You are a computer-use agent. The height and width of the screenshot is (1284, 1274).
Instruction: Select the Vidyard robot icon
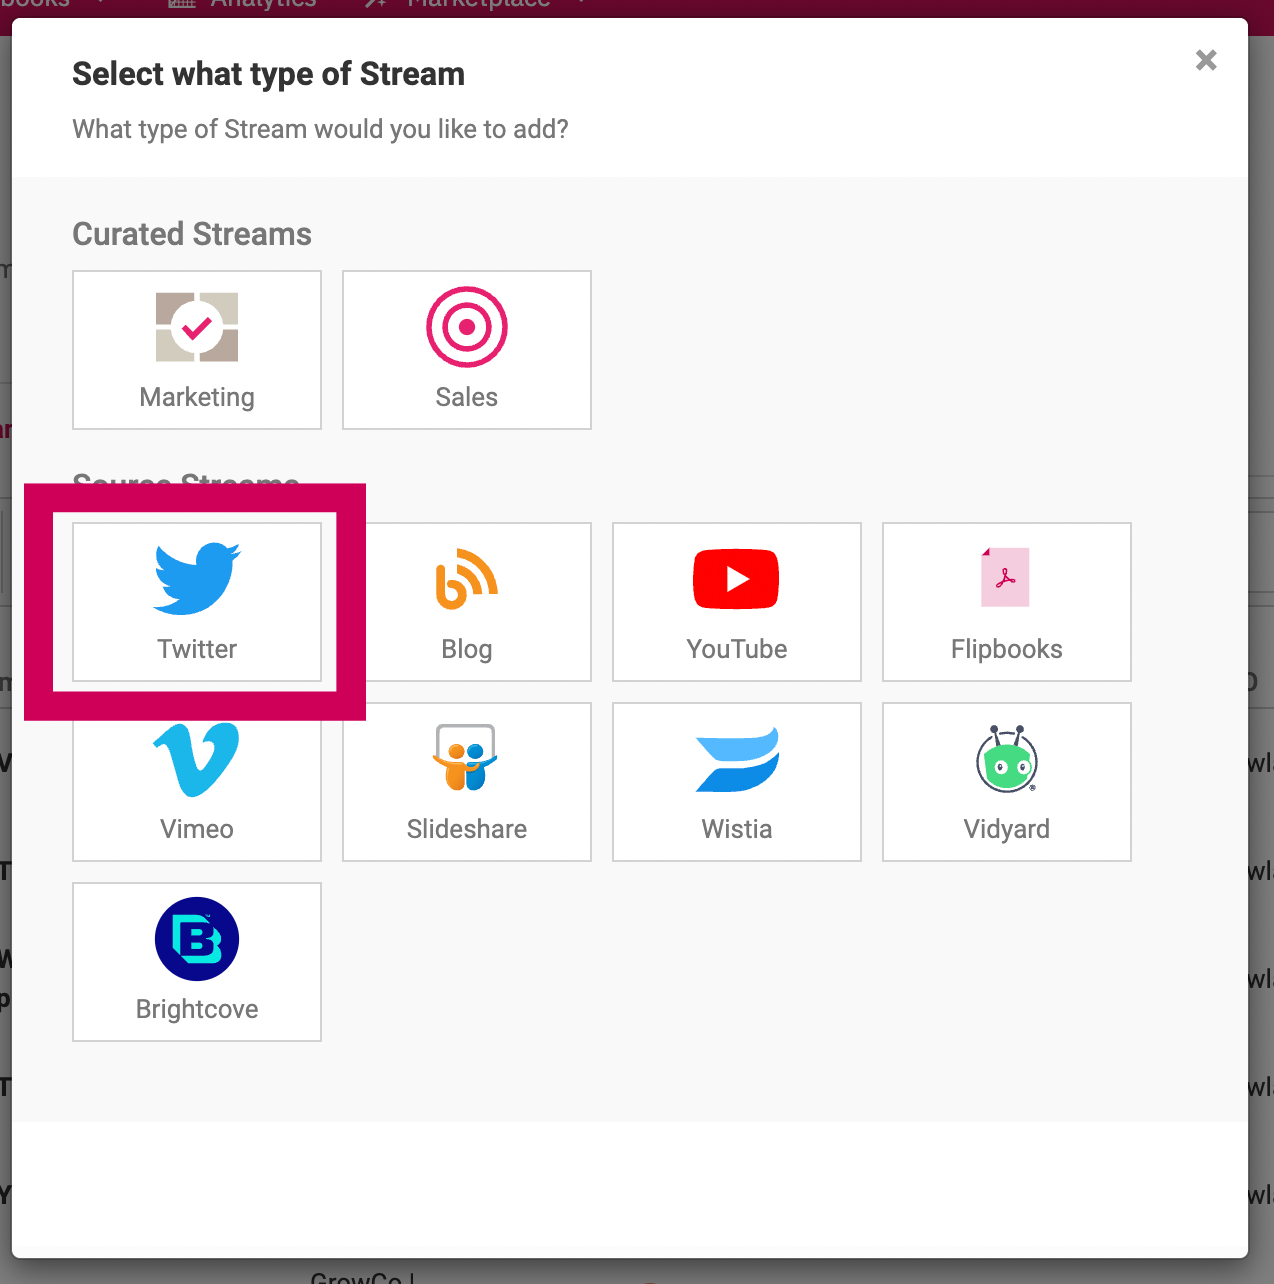(1007, 759)
